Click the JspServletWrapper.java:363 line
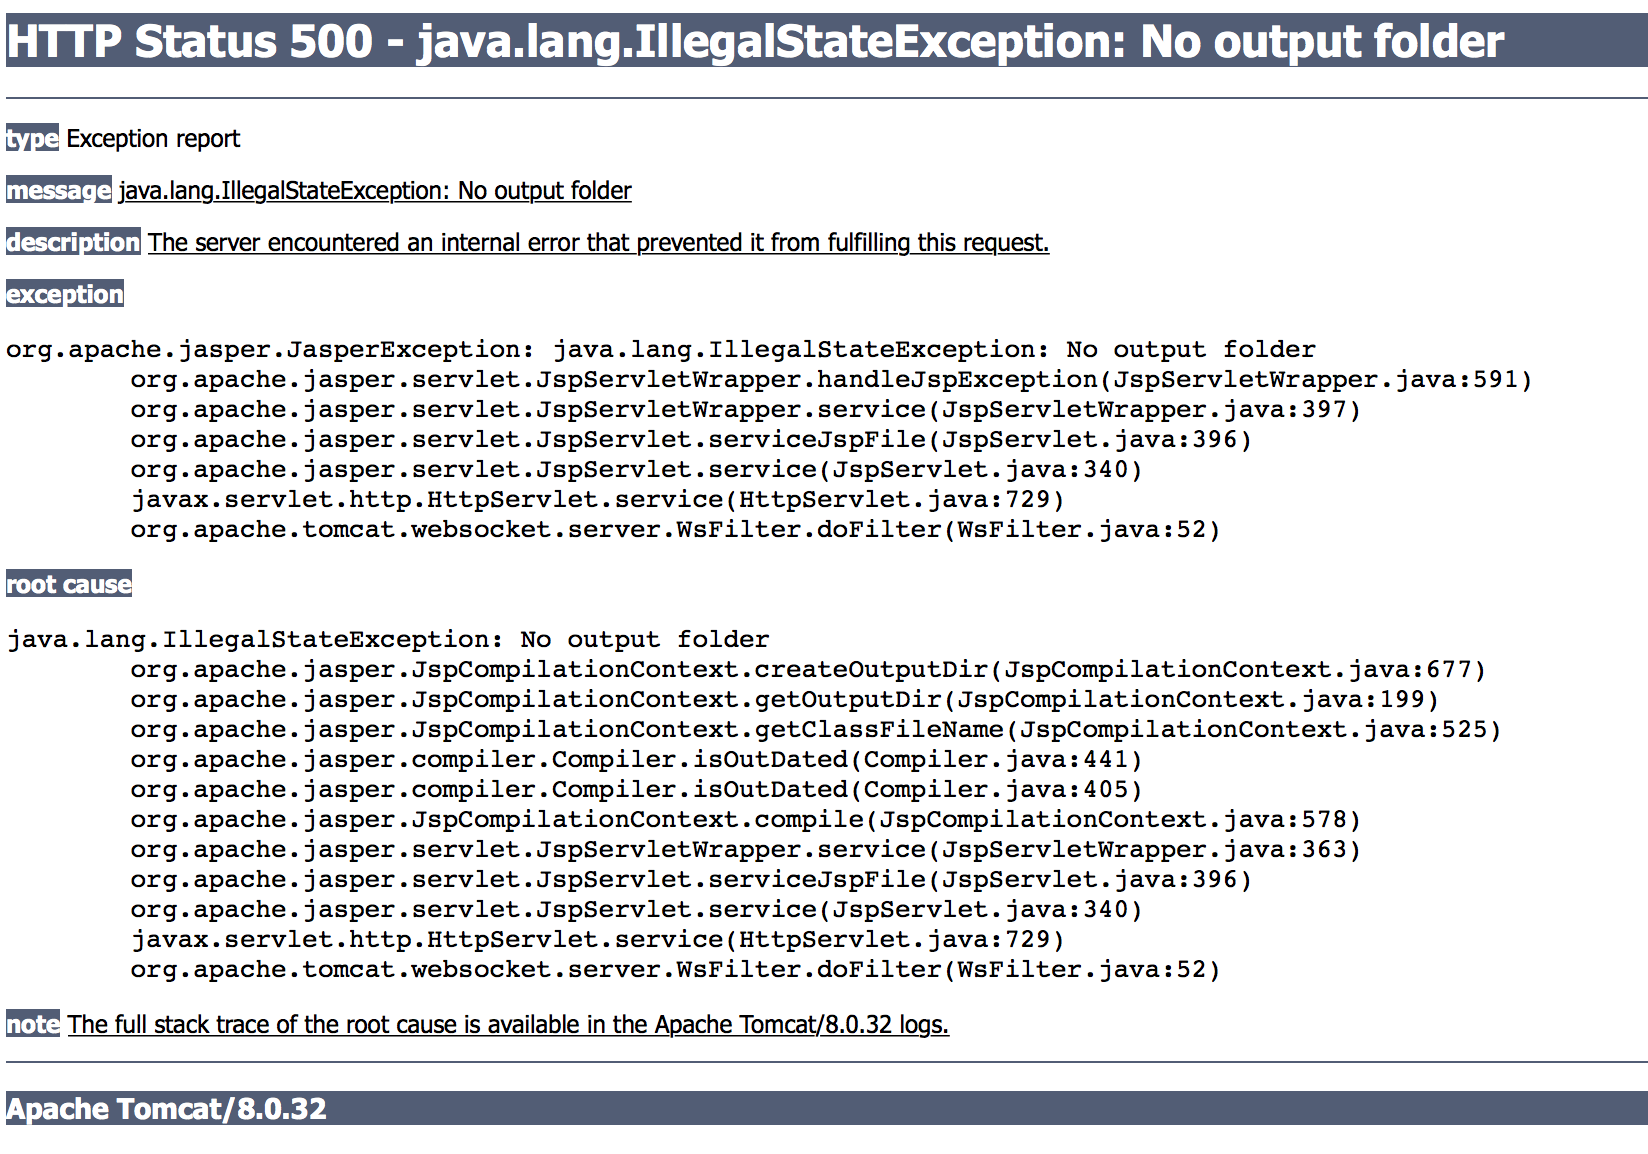Screen dimensions: 1648x1154 pyautogui.click(x=746, y=849)
